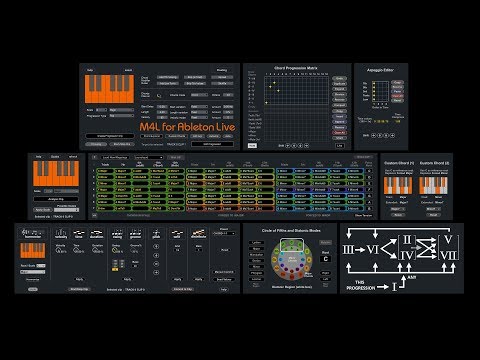Adjust the yellow Swing knob
Screen dimensions: 480x360
[115, 250]
